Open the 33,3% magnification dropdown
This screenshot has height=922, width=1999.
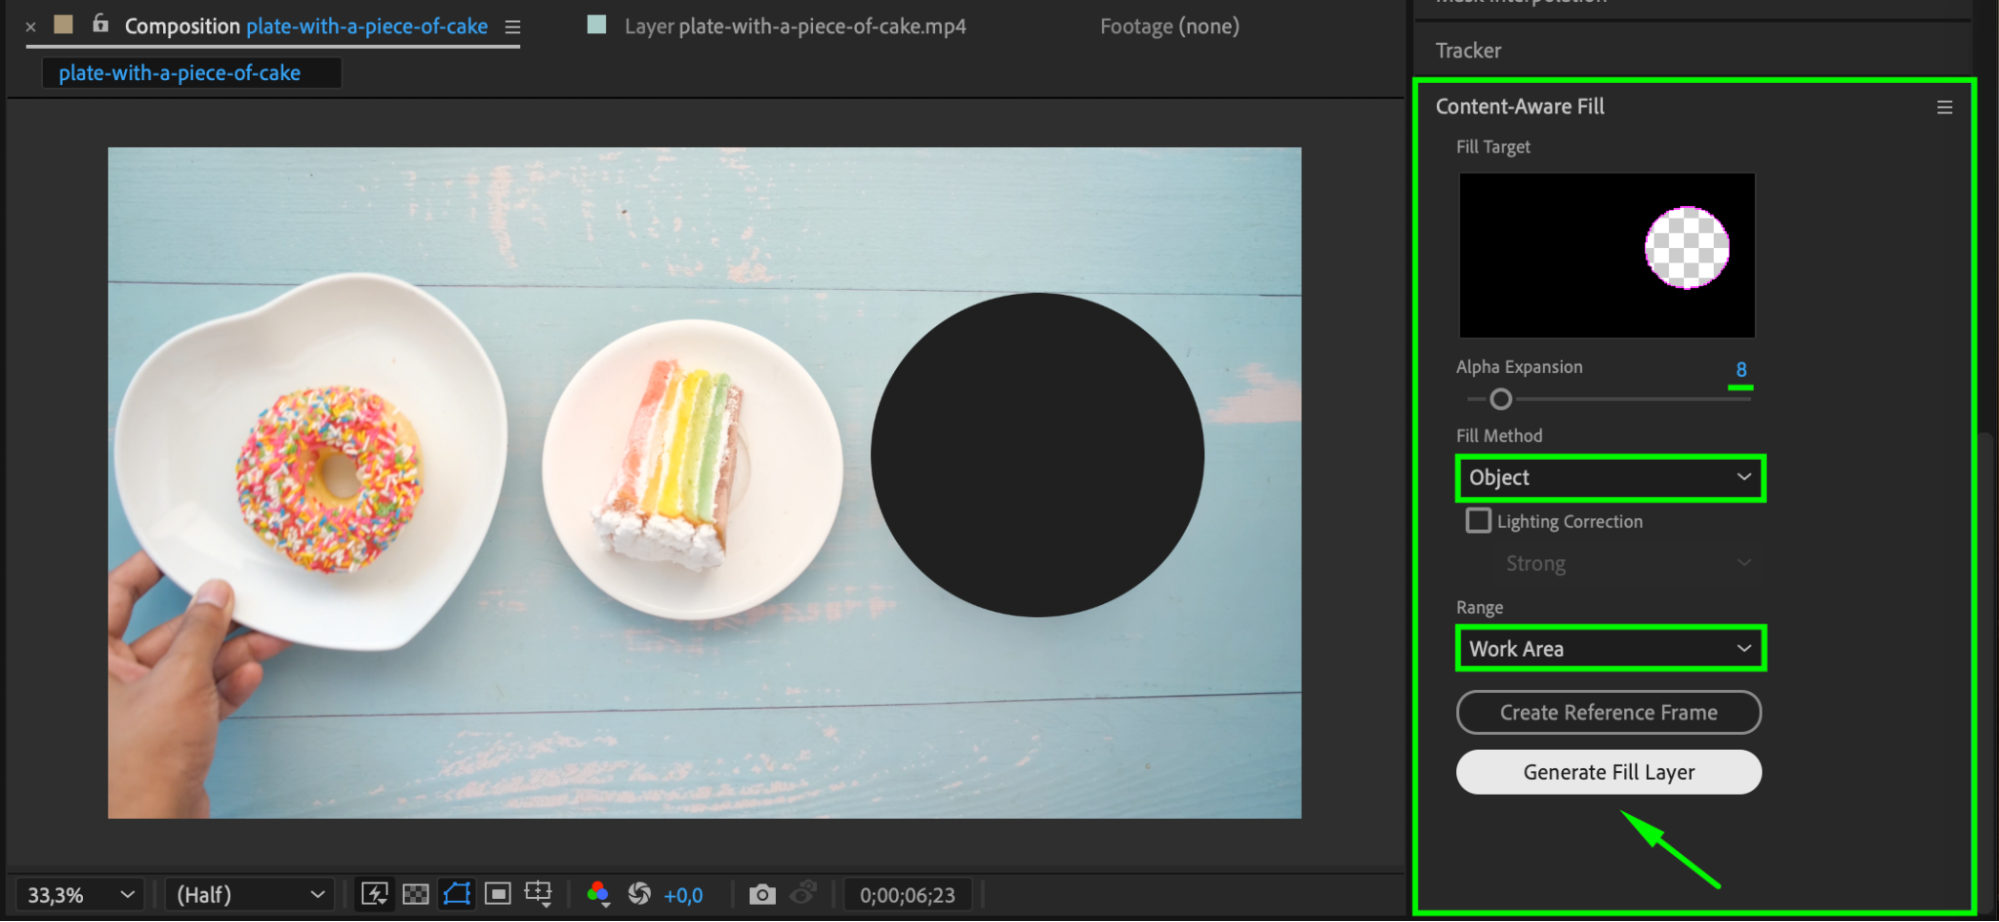81,895
